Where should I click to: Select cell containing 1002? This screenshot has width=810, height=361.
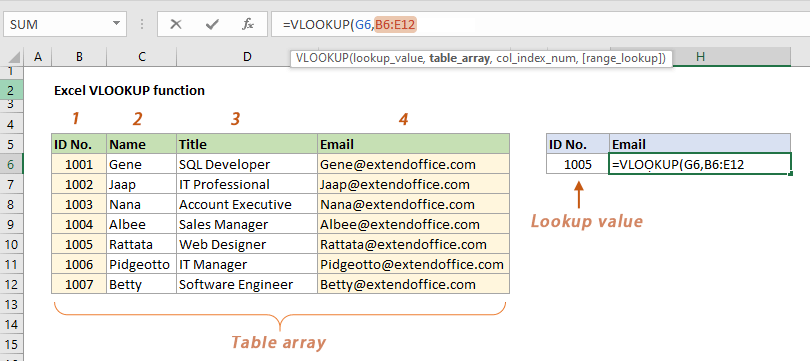pyautogui.click(x=79, y=184)
